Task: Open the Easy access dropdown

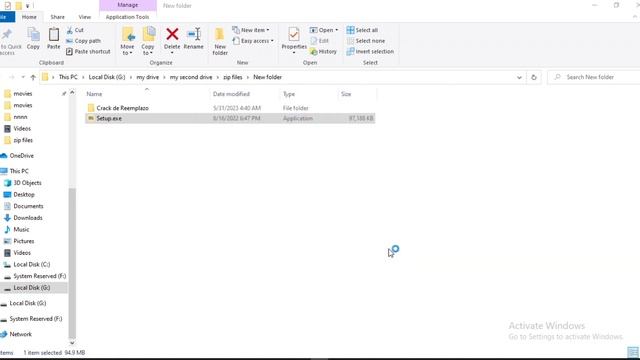Action: pyautogui.click(x=253, y=41)
